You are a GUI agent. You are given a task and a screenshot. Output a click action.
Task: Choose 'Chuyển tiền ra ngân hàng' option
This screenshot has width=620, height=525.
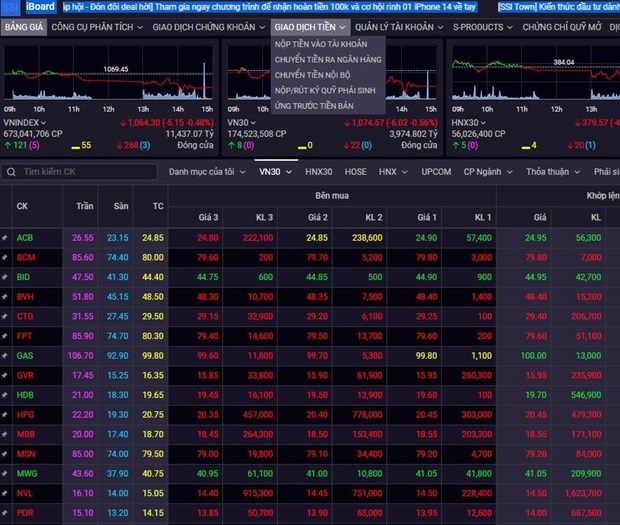coord(328,60)
